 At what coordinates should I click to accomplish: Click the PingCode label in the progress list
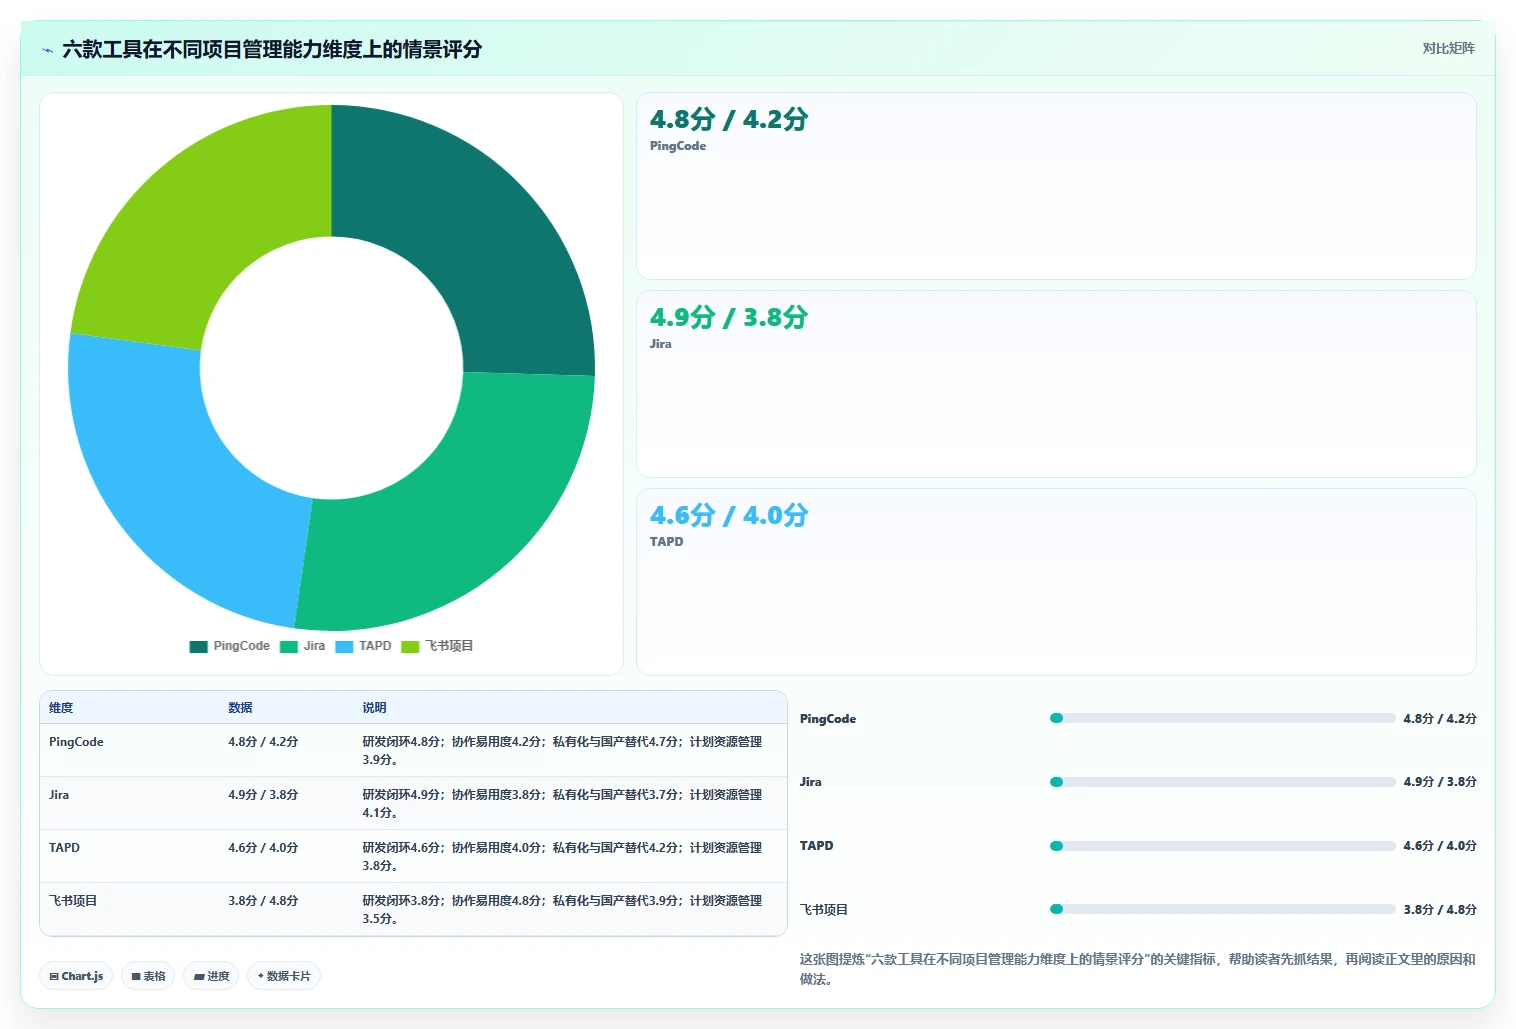pyautogui.click(x=828, y=719)
